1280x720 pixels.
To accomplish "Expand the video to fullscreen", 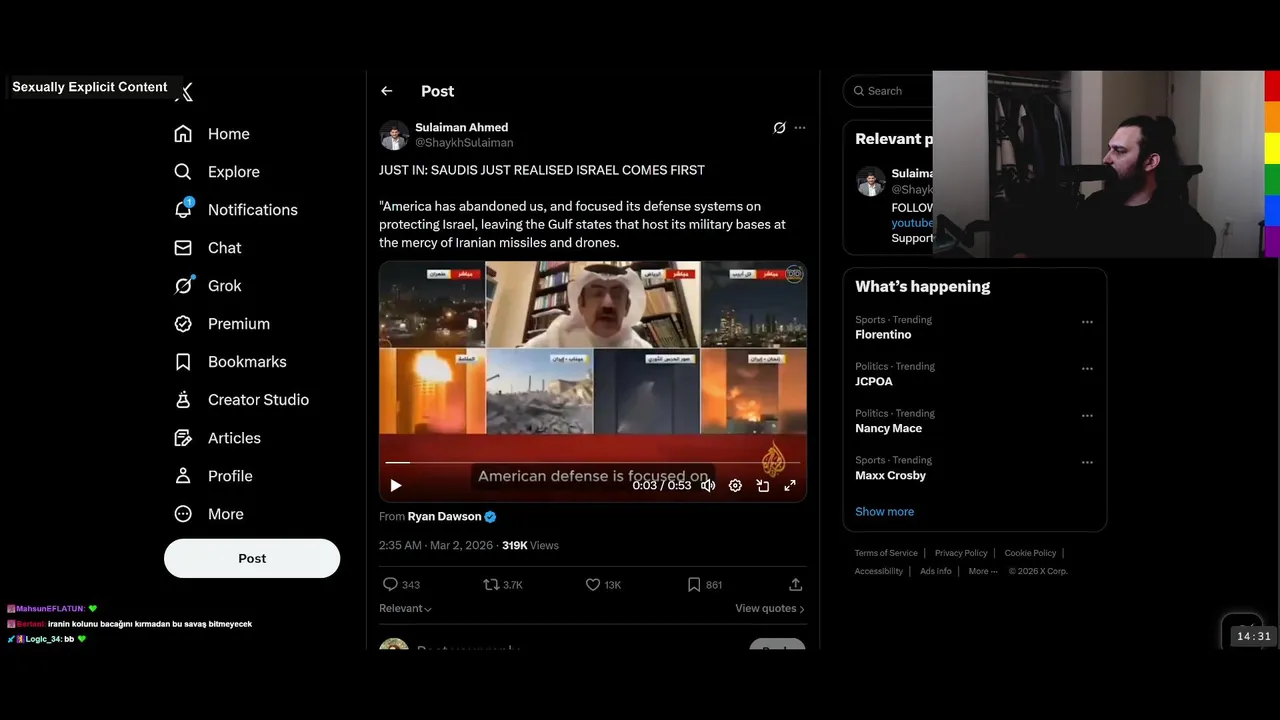I will coord(790,485).
